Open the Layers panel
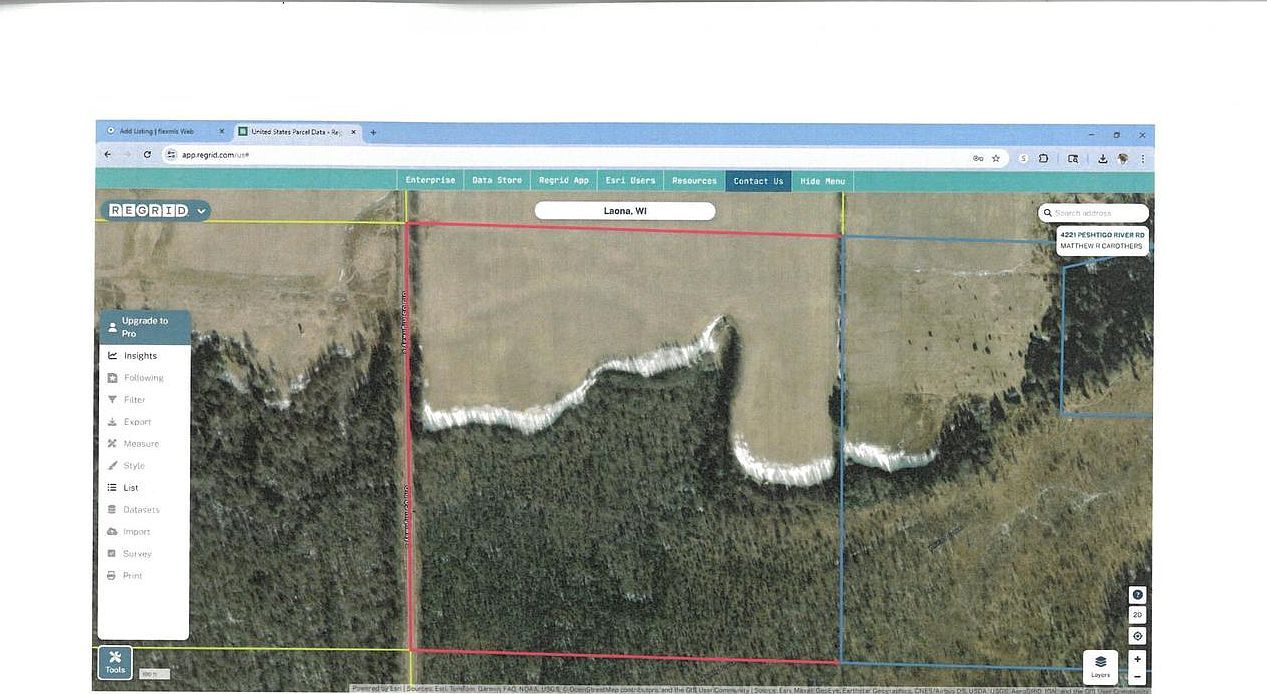 [x=1100, y=664]
